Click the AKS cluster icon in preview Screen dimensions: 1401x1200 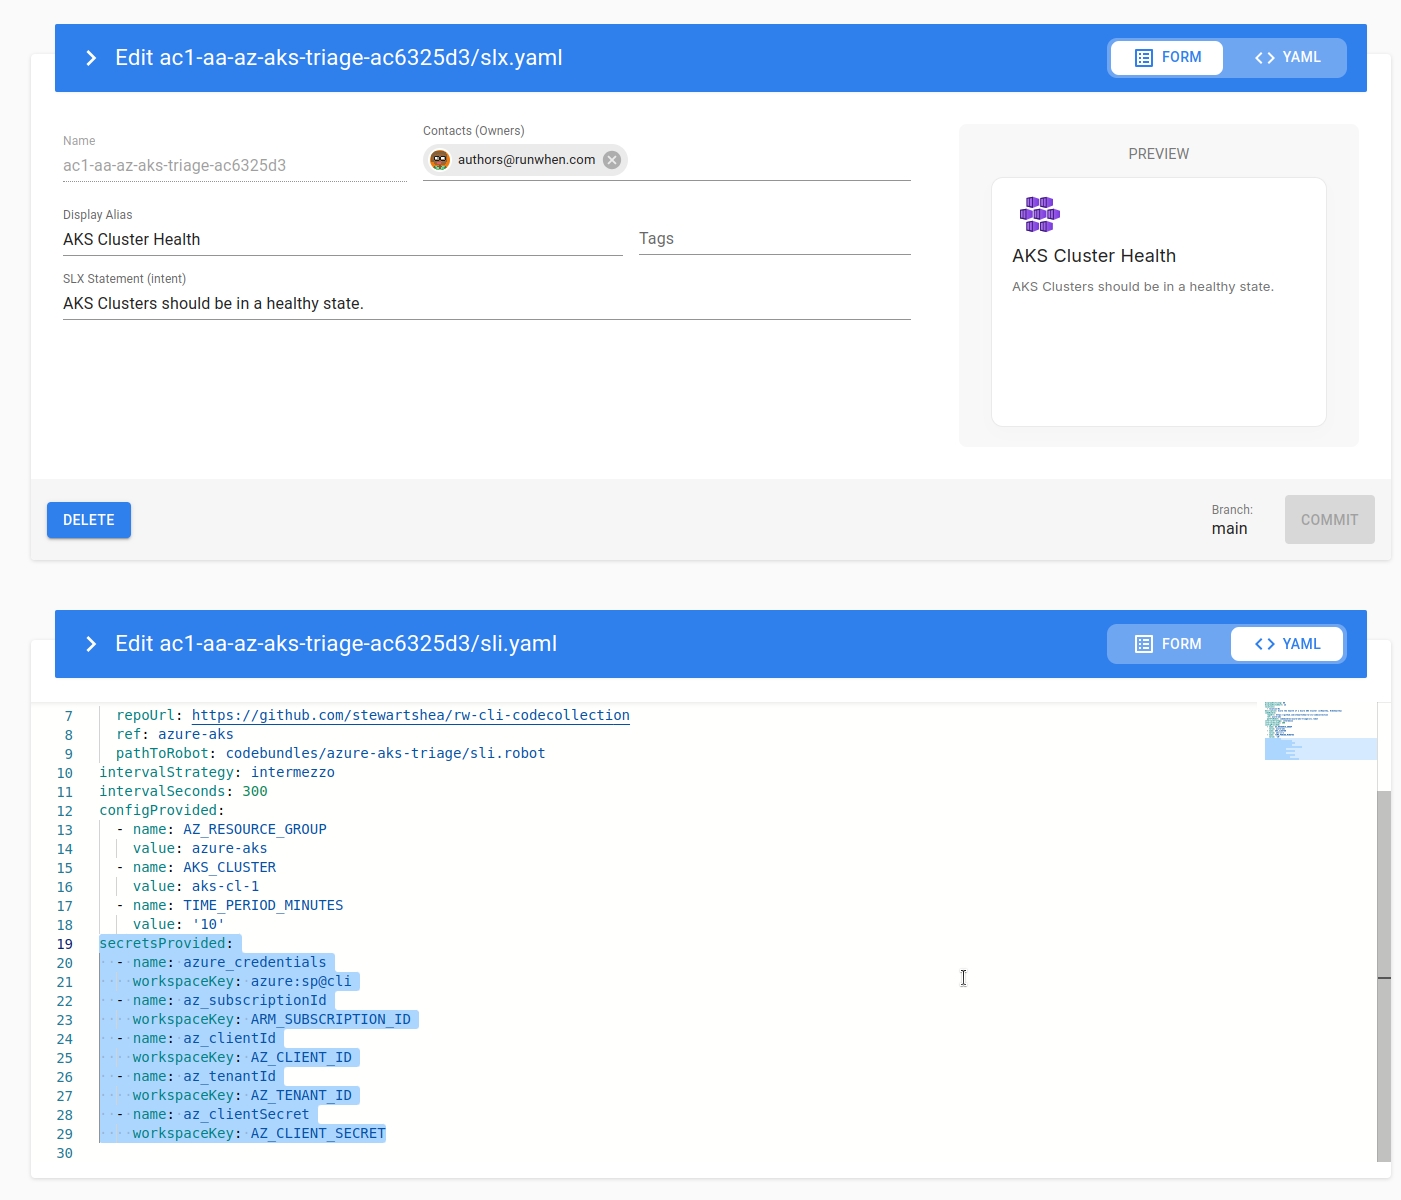click(1039, 214)
